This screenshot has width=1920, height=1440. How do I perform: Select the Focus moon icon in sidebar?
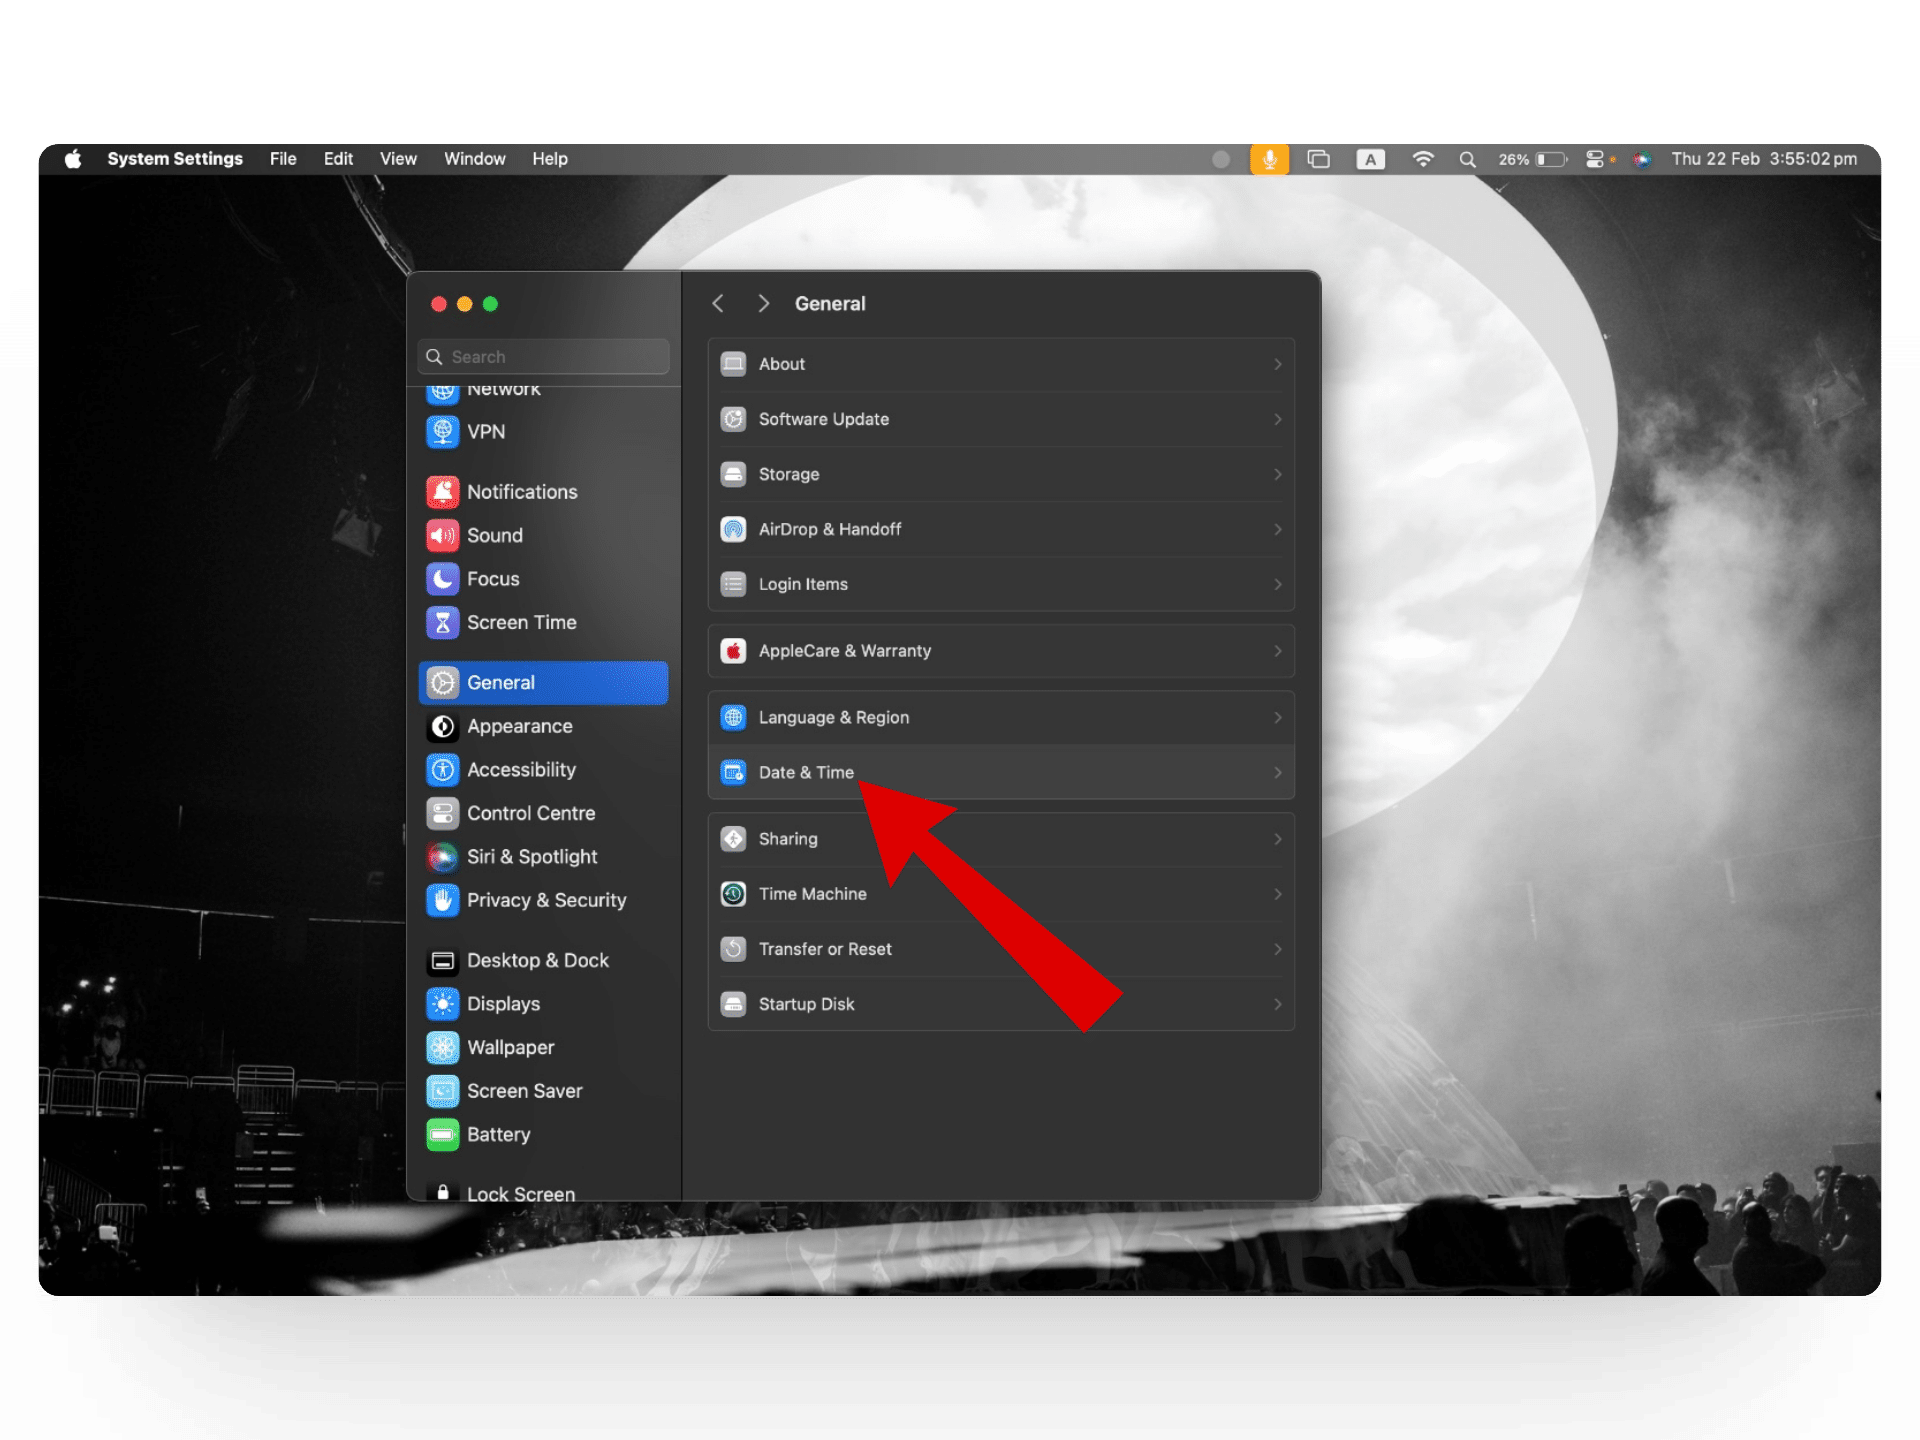point(442,579)
